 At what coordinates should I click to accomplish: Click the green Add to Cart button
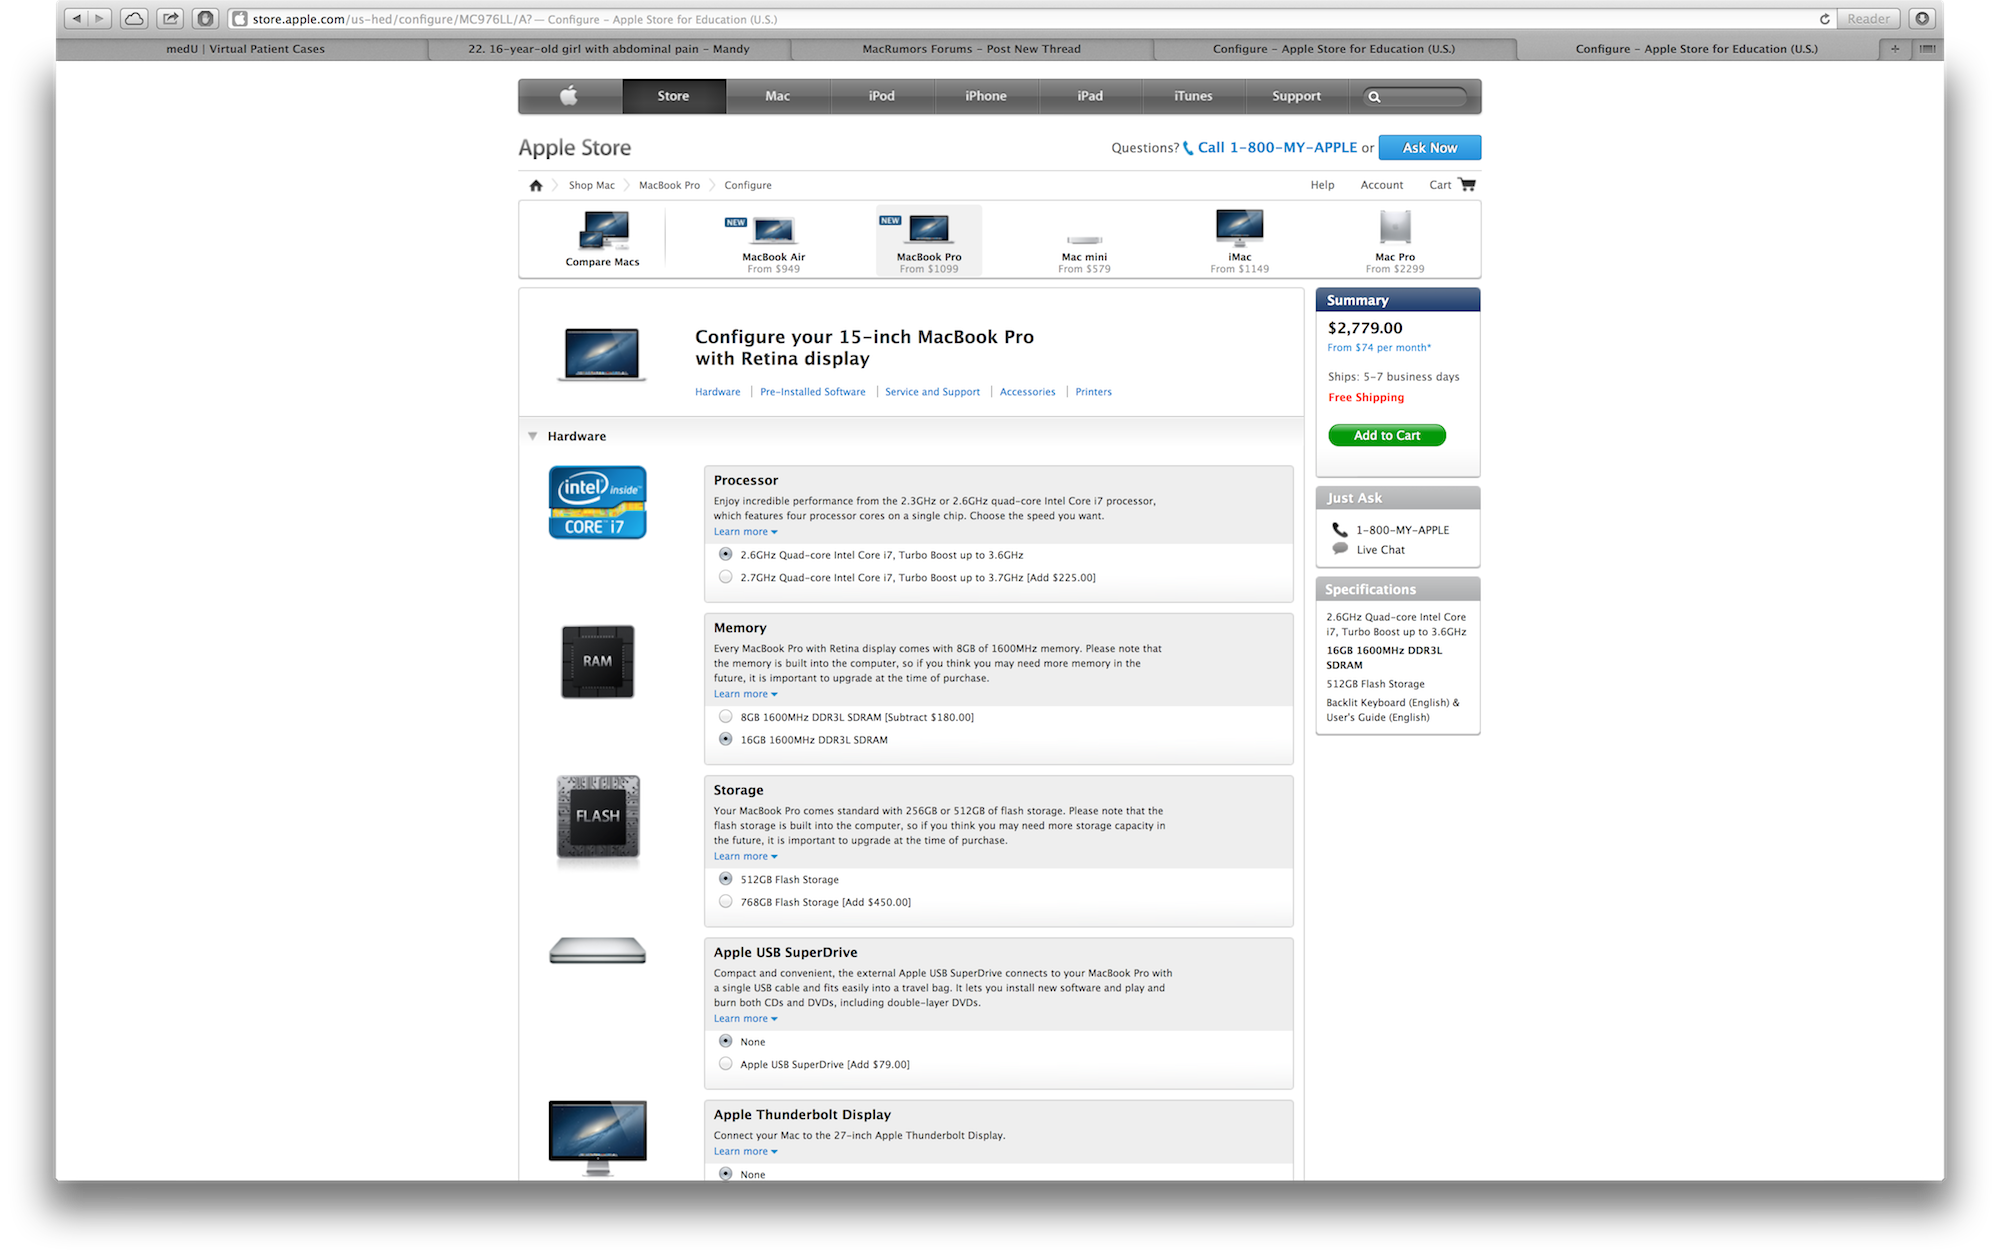point(1387,435)
